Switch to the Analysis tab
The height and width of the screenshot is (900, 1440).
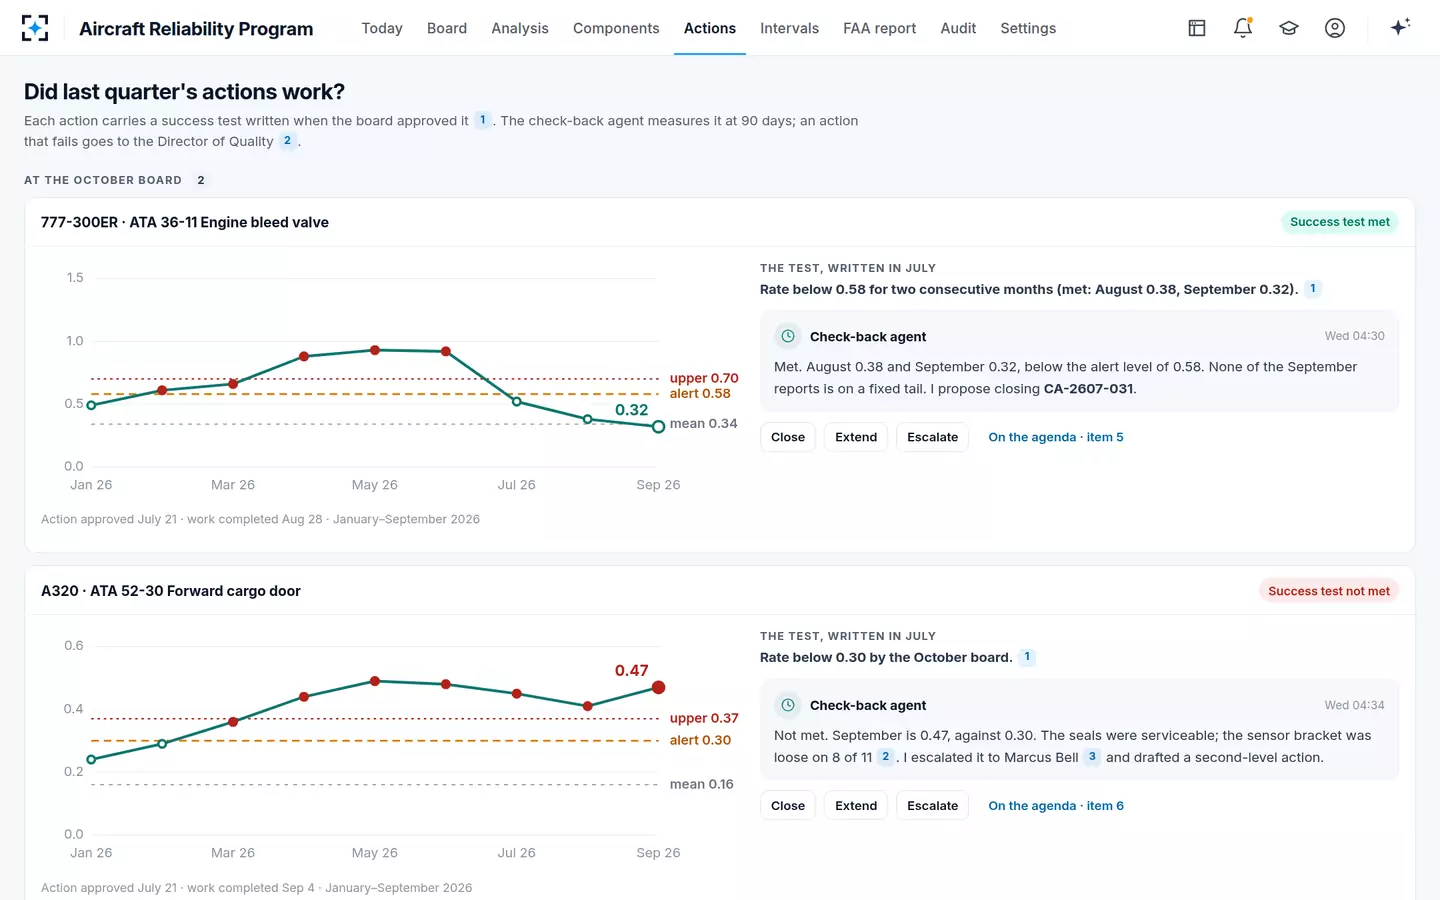[x=520, y=28]
